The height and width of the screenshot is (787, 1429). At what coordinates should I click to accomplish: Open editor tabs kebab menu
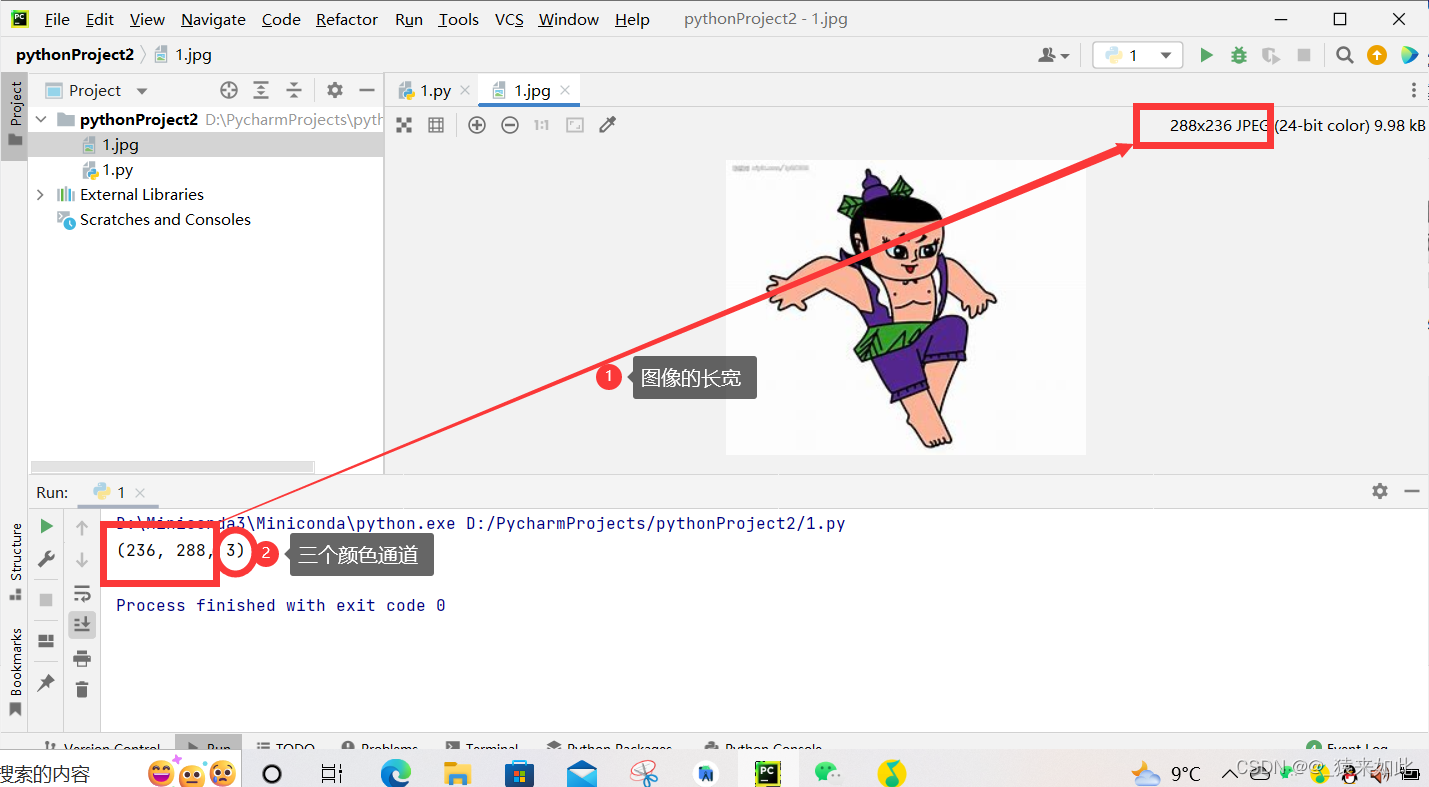[1414, 90]
